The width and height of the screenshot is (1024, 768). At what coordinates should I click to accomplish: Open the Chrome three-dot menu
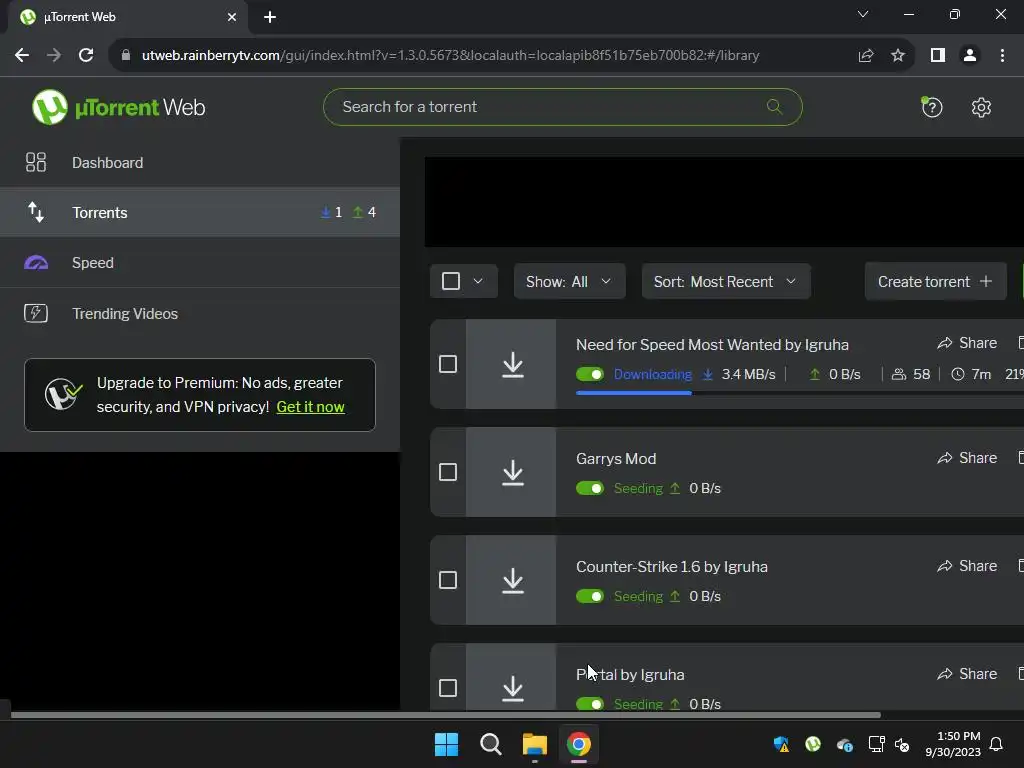click(1002, 56)
